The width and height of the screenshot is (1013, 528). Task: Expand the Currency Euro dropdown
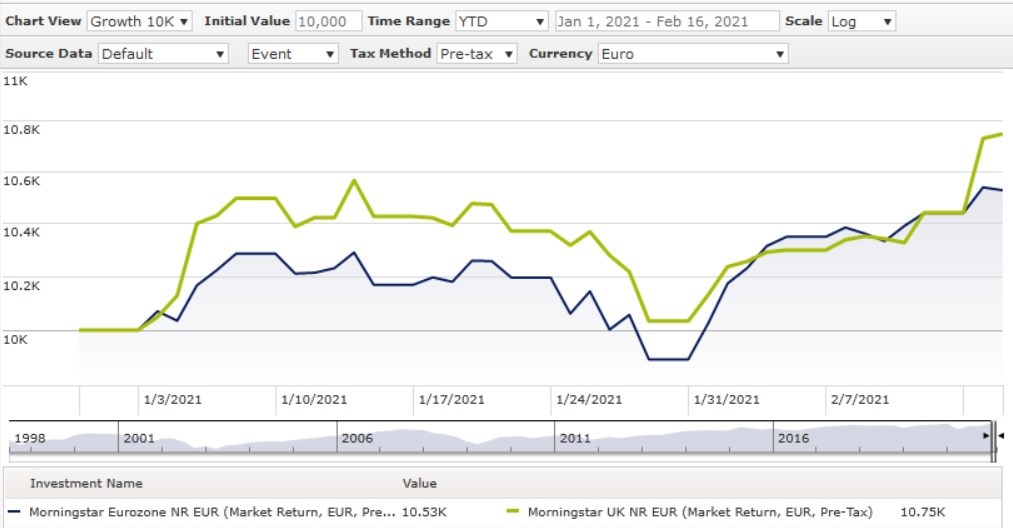[692, 54]
